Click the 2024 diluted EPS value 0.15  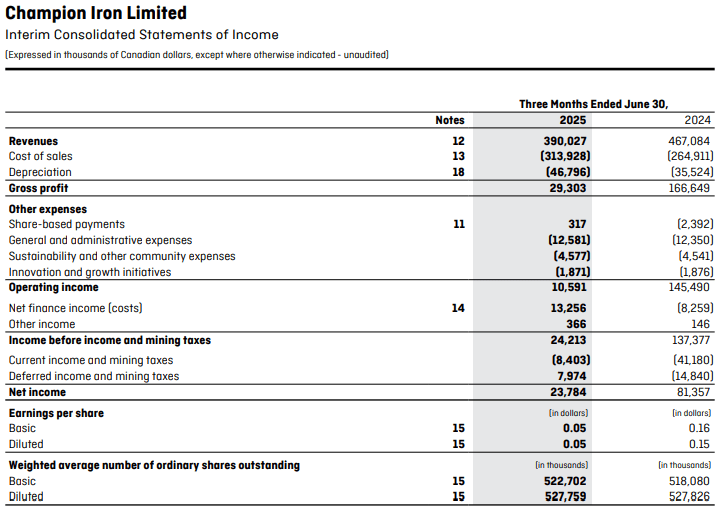(699, 445)
